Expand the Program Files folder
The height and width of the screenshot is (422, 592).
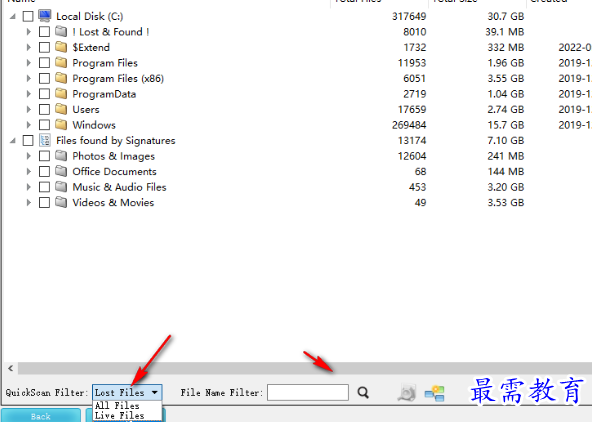click(x=29, y=63)
